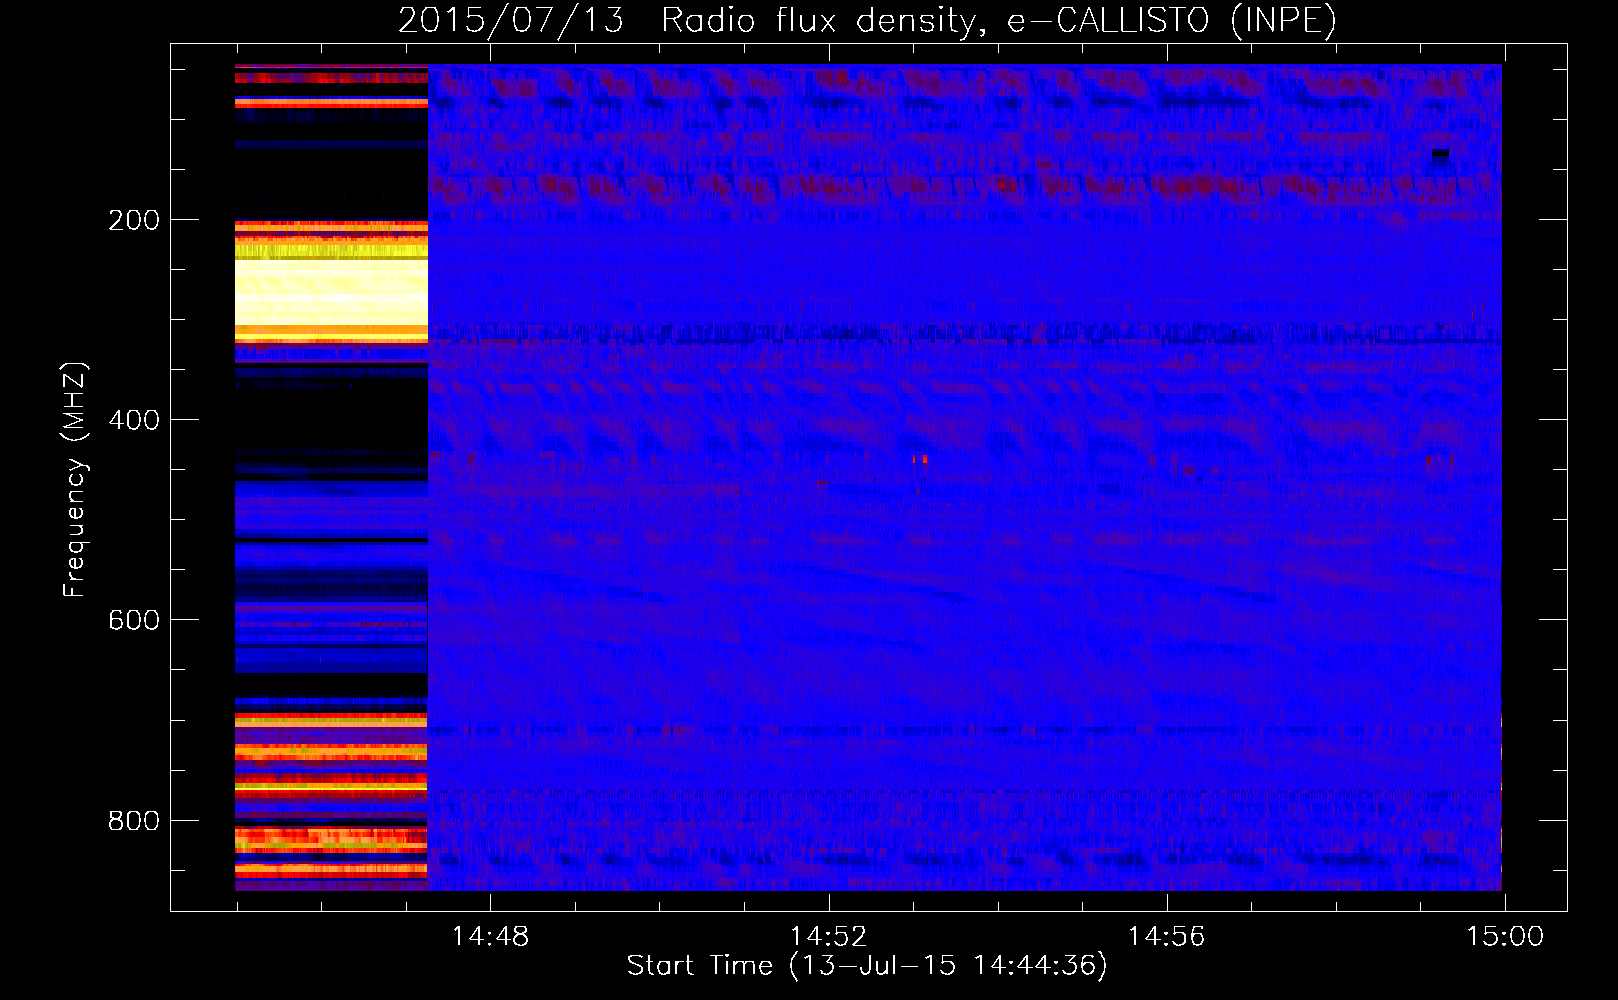Click the 200 frequency tick label
Viewport: 1618px width, 1000px height.
(x=133, y=220)
